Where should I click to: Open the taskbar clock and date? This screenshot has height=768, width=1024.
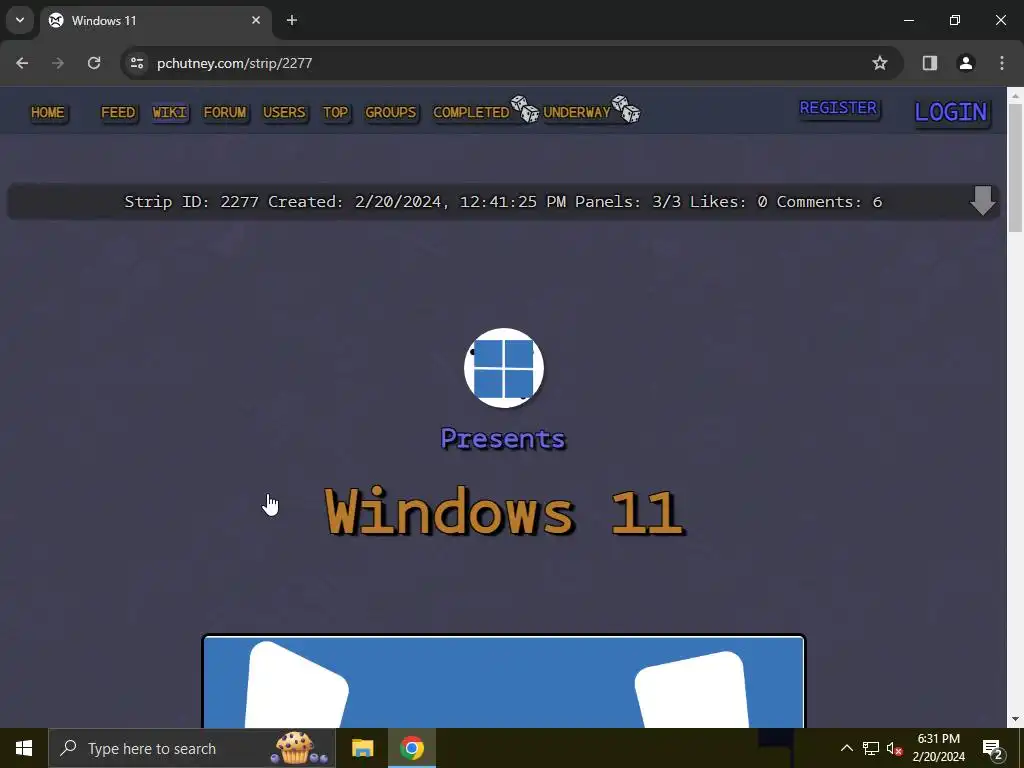[x=938, y=748]
